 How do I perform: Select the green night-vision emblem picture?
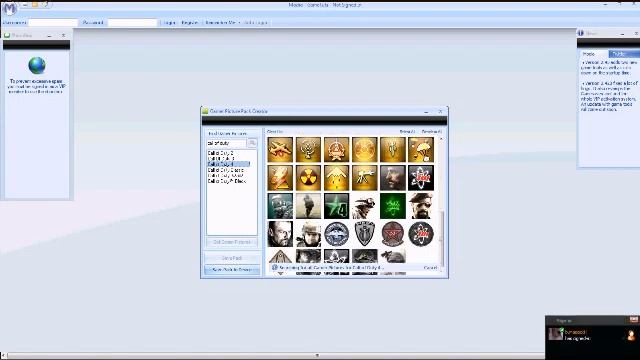point(393,206)
